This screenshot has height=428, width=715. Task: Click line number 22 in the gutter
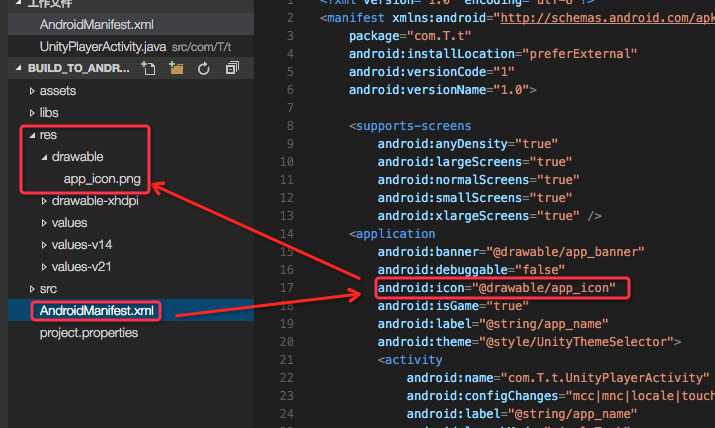pos(287,378)
